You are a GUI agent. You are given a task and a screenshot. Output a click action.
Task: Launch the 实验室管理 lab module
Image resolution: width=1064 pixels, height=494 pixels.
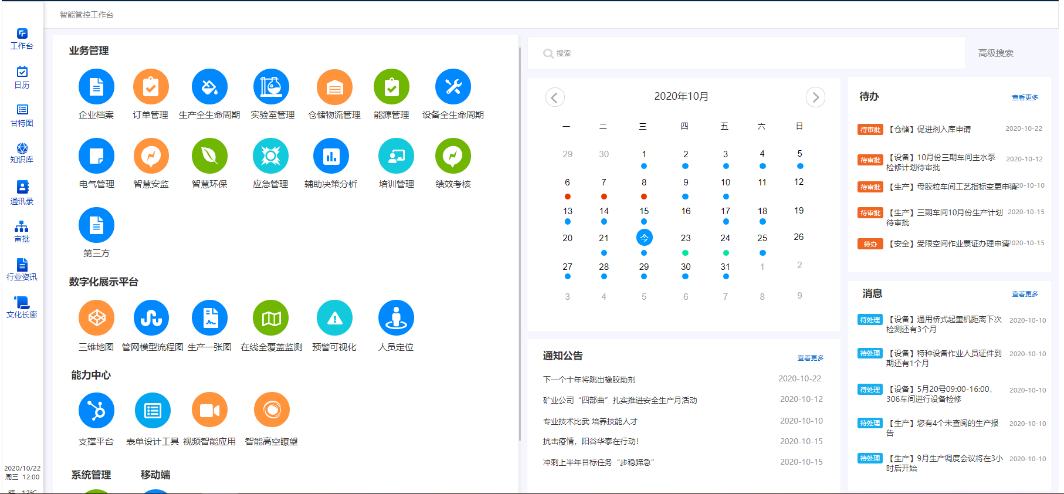tap(271, 87)
